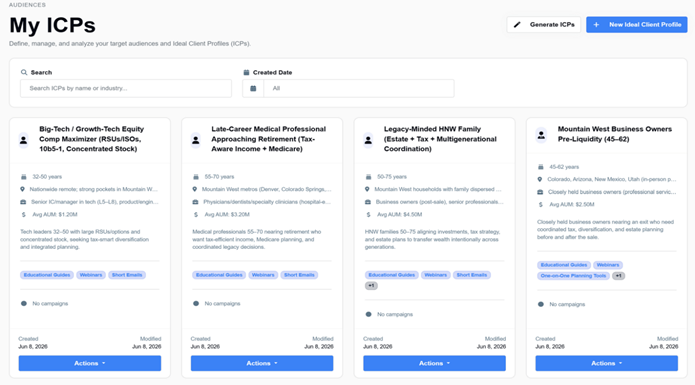695x385 pixels.
Task: Click Educational Guides tag on Late-Career Medical card
Action: tap(219, 275)
